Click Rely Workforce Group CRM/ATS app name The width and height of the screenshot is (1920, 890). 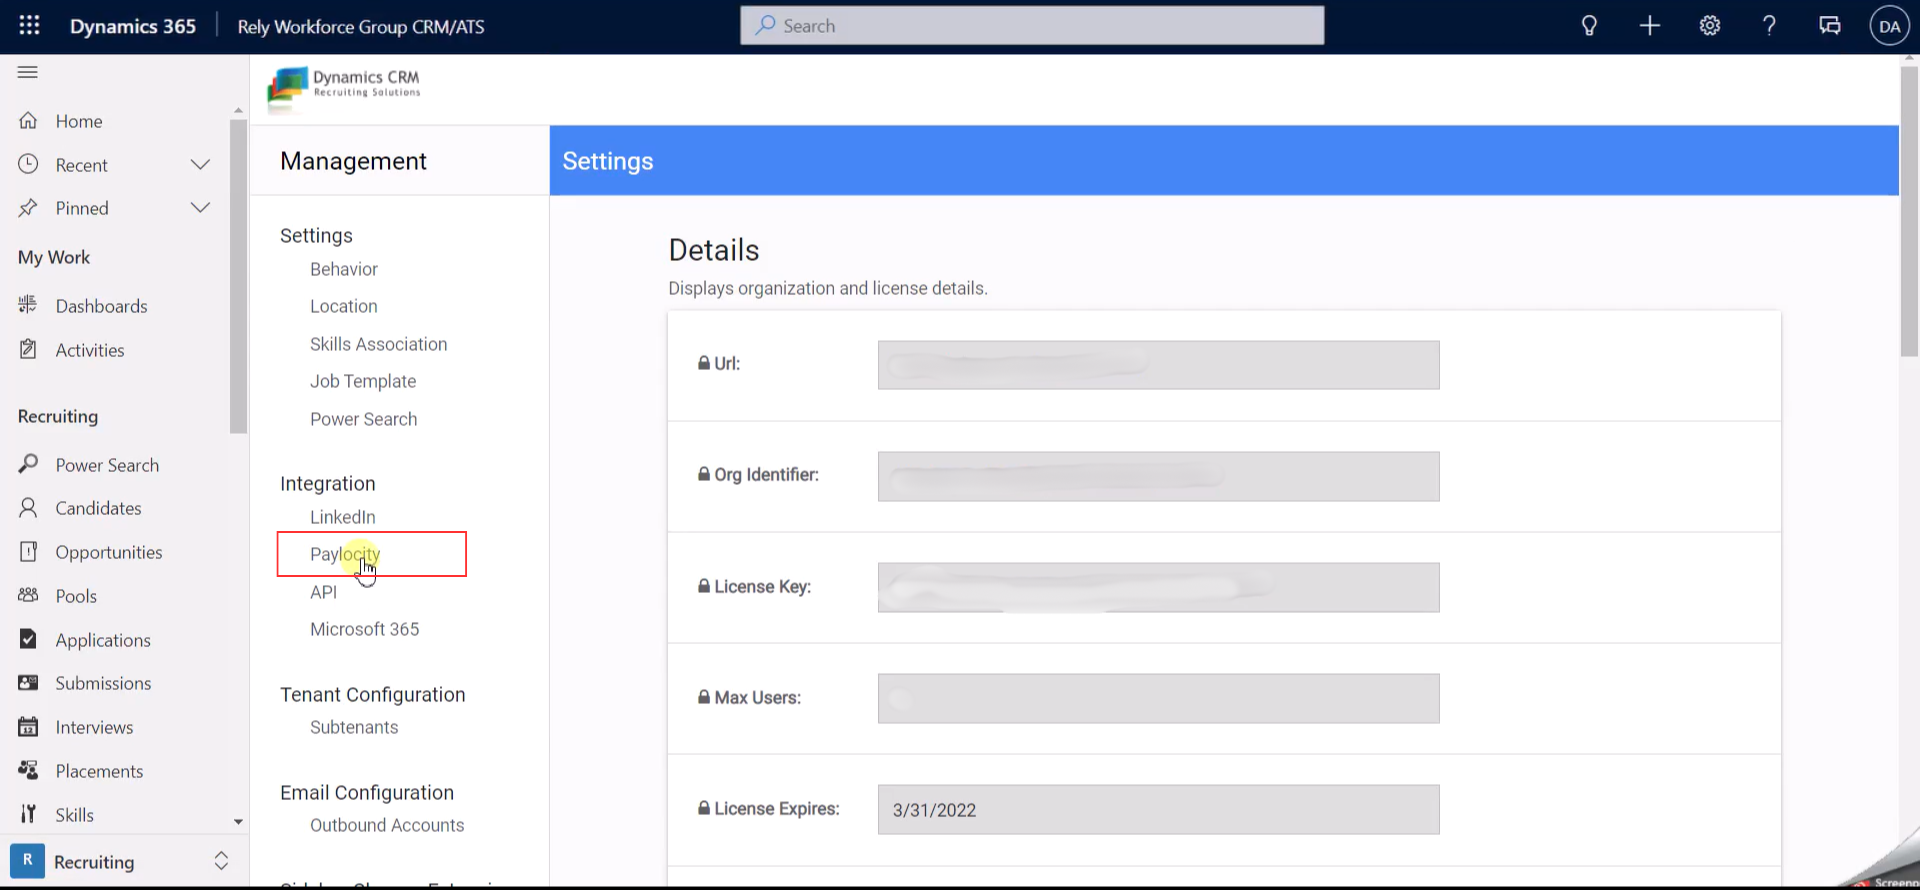[x=361, y=27]
